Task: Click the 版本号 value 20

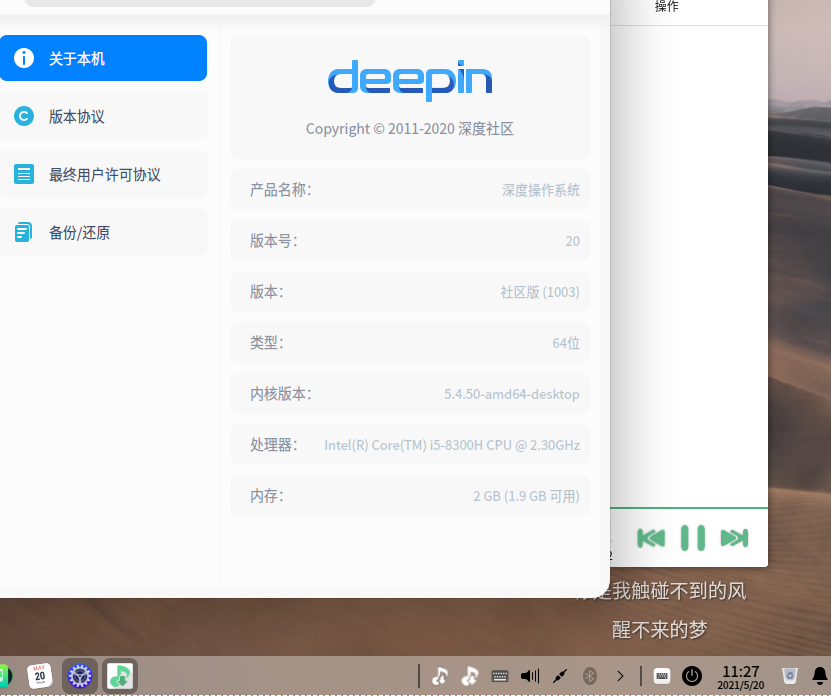Action: pos(572,241)
